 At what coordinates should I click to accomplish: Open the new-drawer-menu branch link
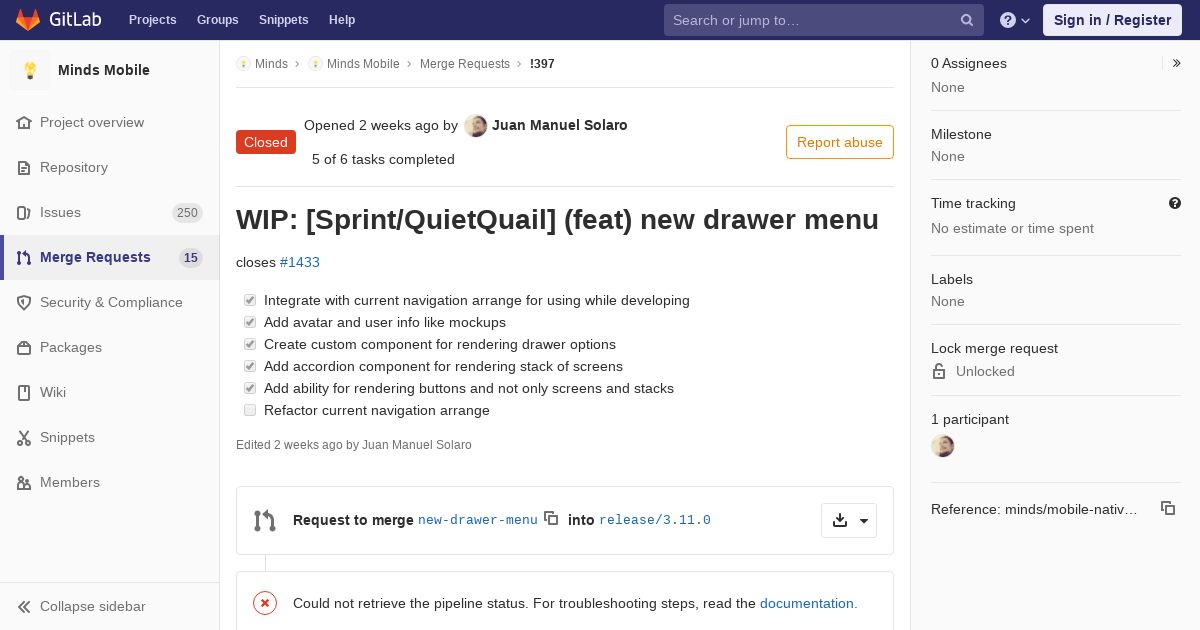tap(478, 520)
